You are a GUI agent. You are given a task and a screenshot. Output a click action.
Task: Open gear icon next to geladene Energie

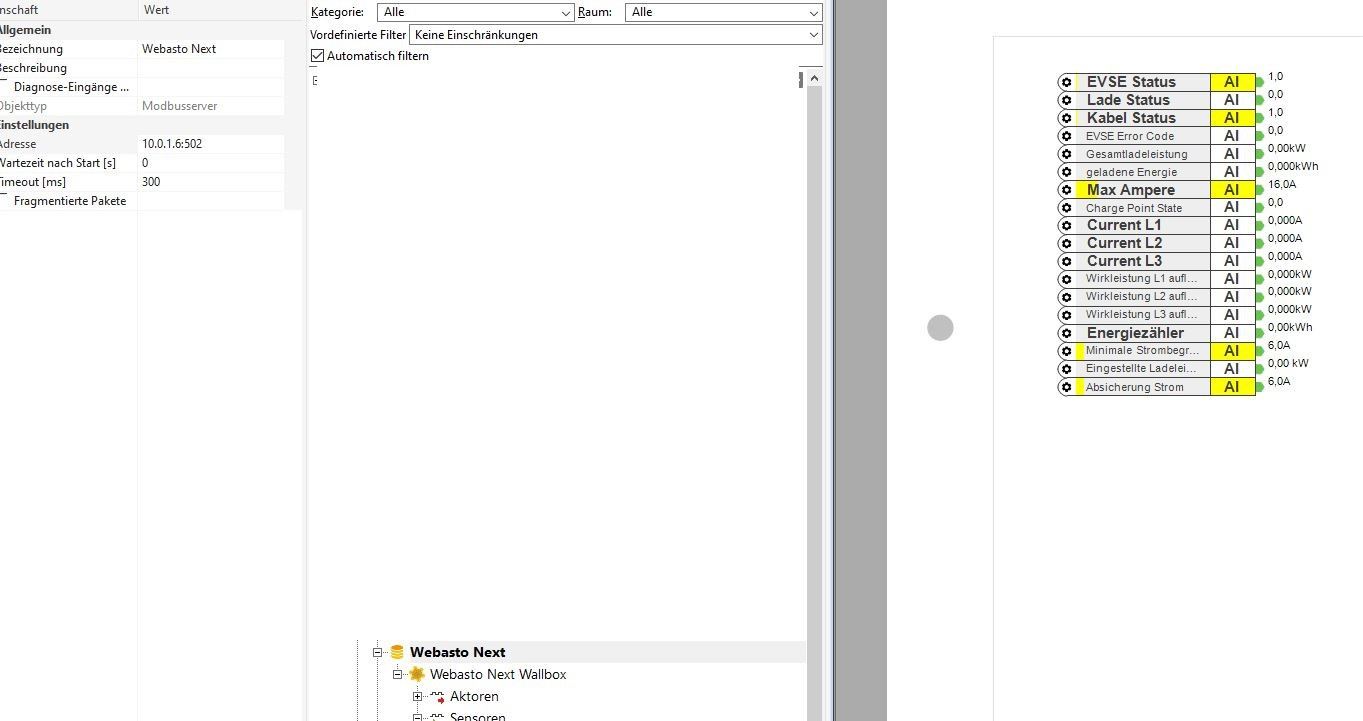(x=1066, y=172)
